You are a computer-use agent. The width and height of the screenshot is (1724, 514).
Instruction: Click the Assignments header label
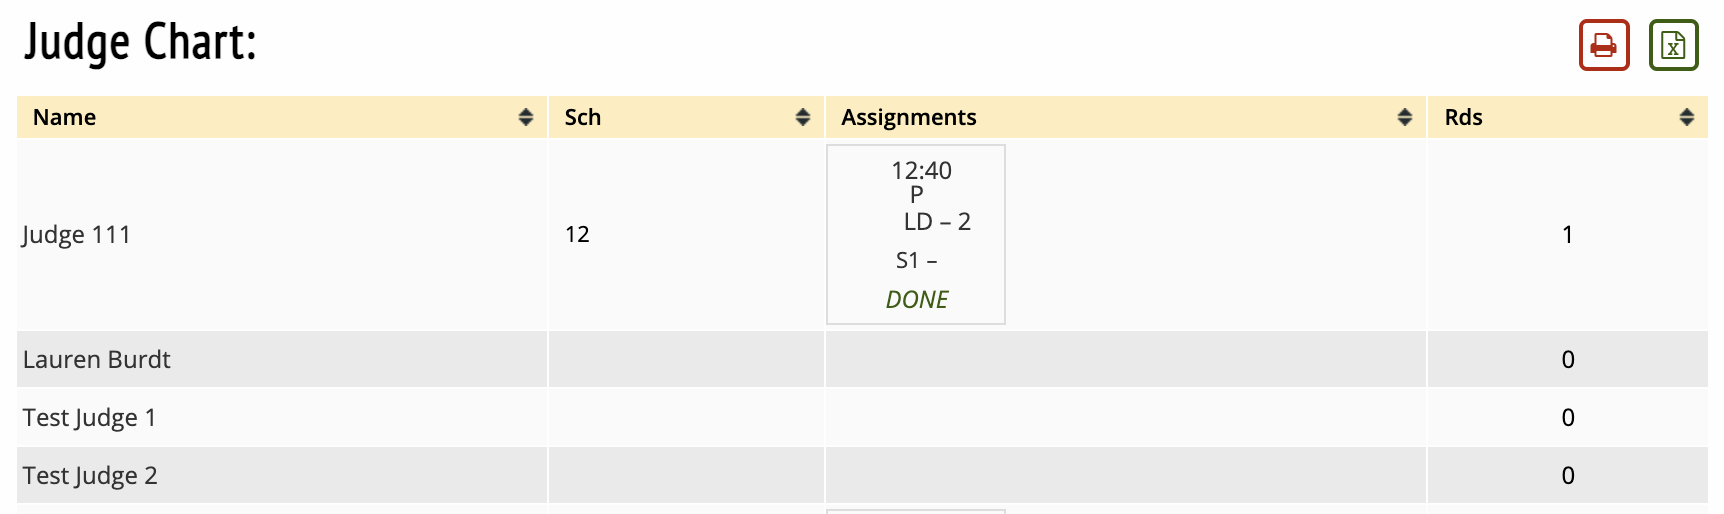point(908,117)
